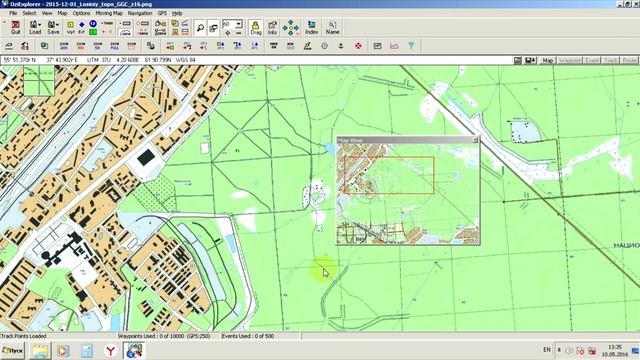Image resolution: width=640 pixels, height=360 pixels.
Task: Click the Zoom 50 button
Action: pos(98,46)
